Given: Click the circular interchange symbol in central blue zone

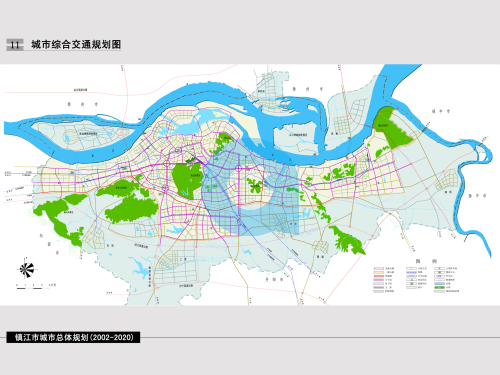Looking at the screenshot, I should 239,169.
